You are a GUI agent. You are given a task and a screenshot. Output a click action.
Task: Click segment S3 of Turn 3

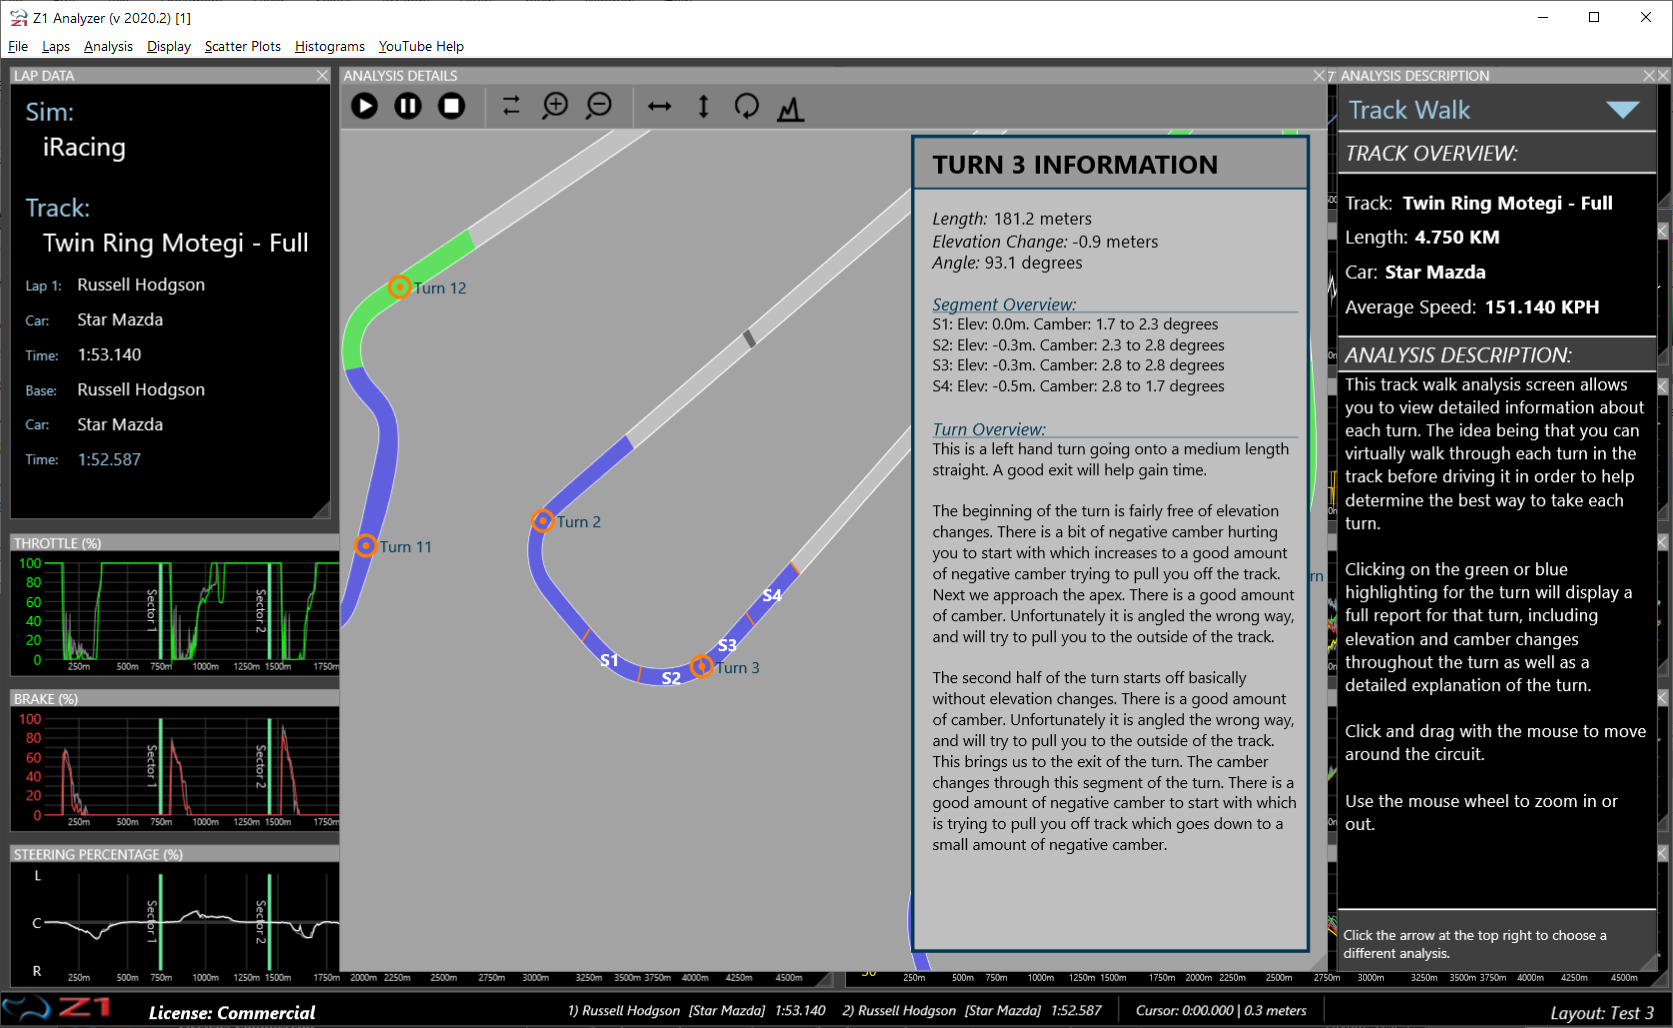pos(727,645)
